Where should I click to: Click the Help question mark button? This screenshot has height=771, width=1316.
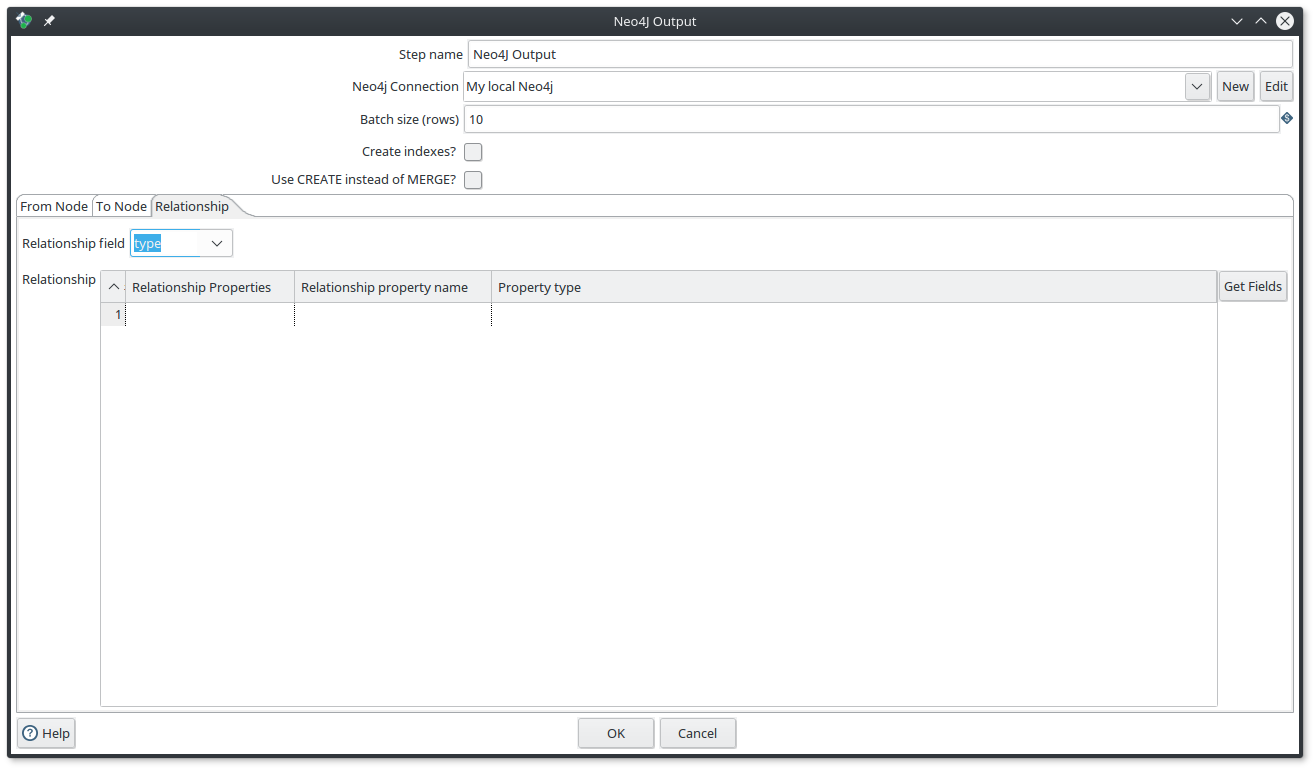pyautogui.click(x=46, y=733)
